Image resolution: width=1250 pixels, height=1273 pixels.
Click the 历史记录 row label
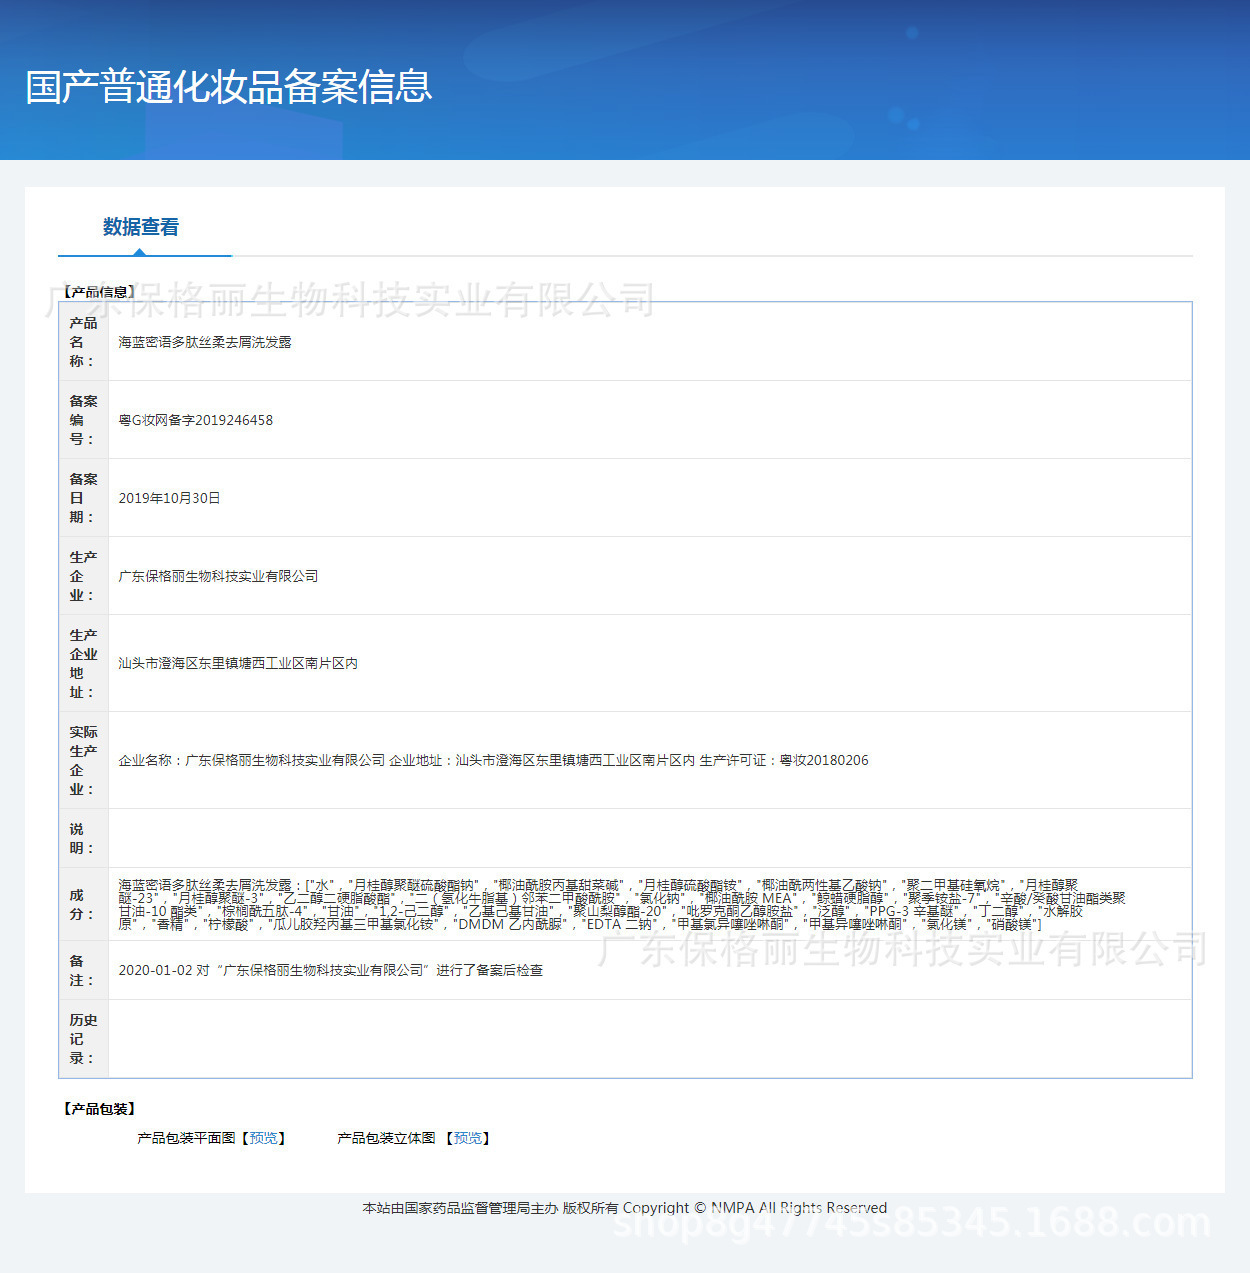(83, 1039)
